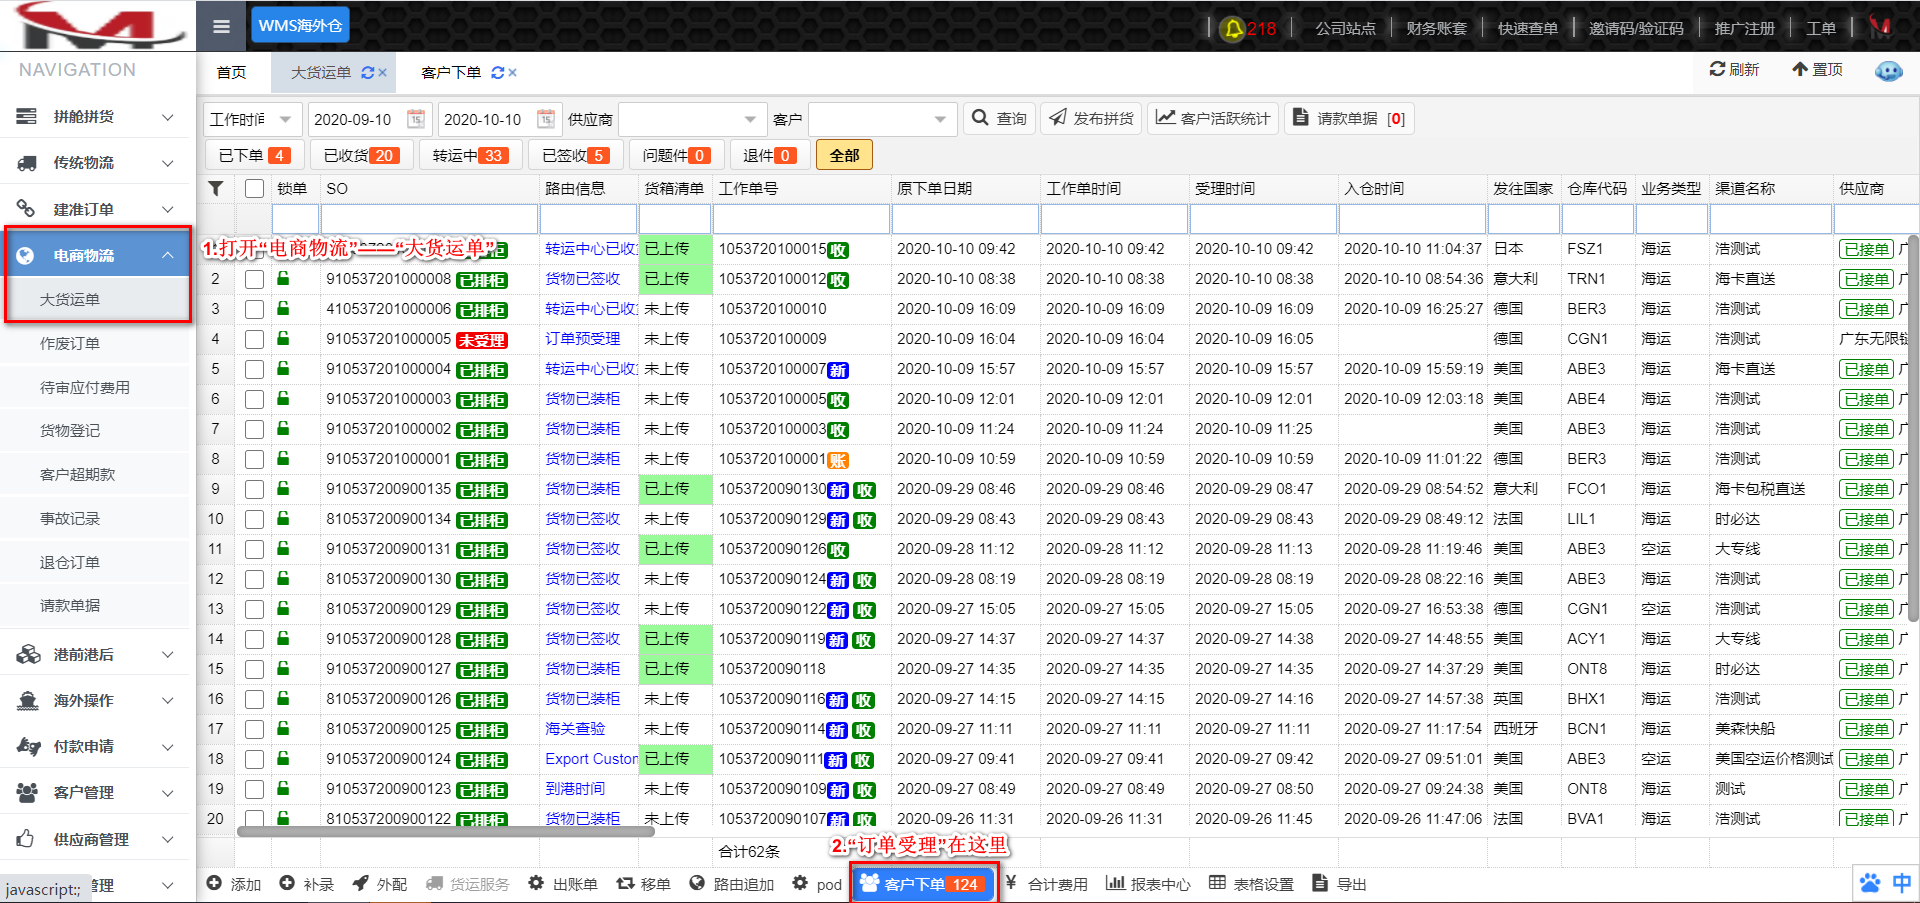This screenshot has height=903, width=1920.
Task: Switch to the 首页 tab
Action: pyautogui.click(x=231, y=72)
